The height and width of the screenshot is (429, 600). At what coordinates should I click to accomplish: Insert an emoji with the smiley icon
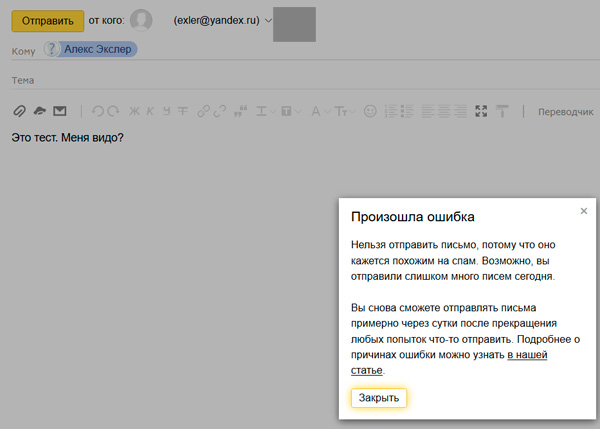pos(370,111)
